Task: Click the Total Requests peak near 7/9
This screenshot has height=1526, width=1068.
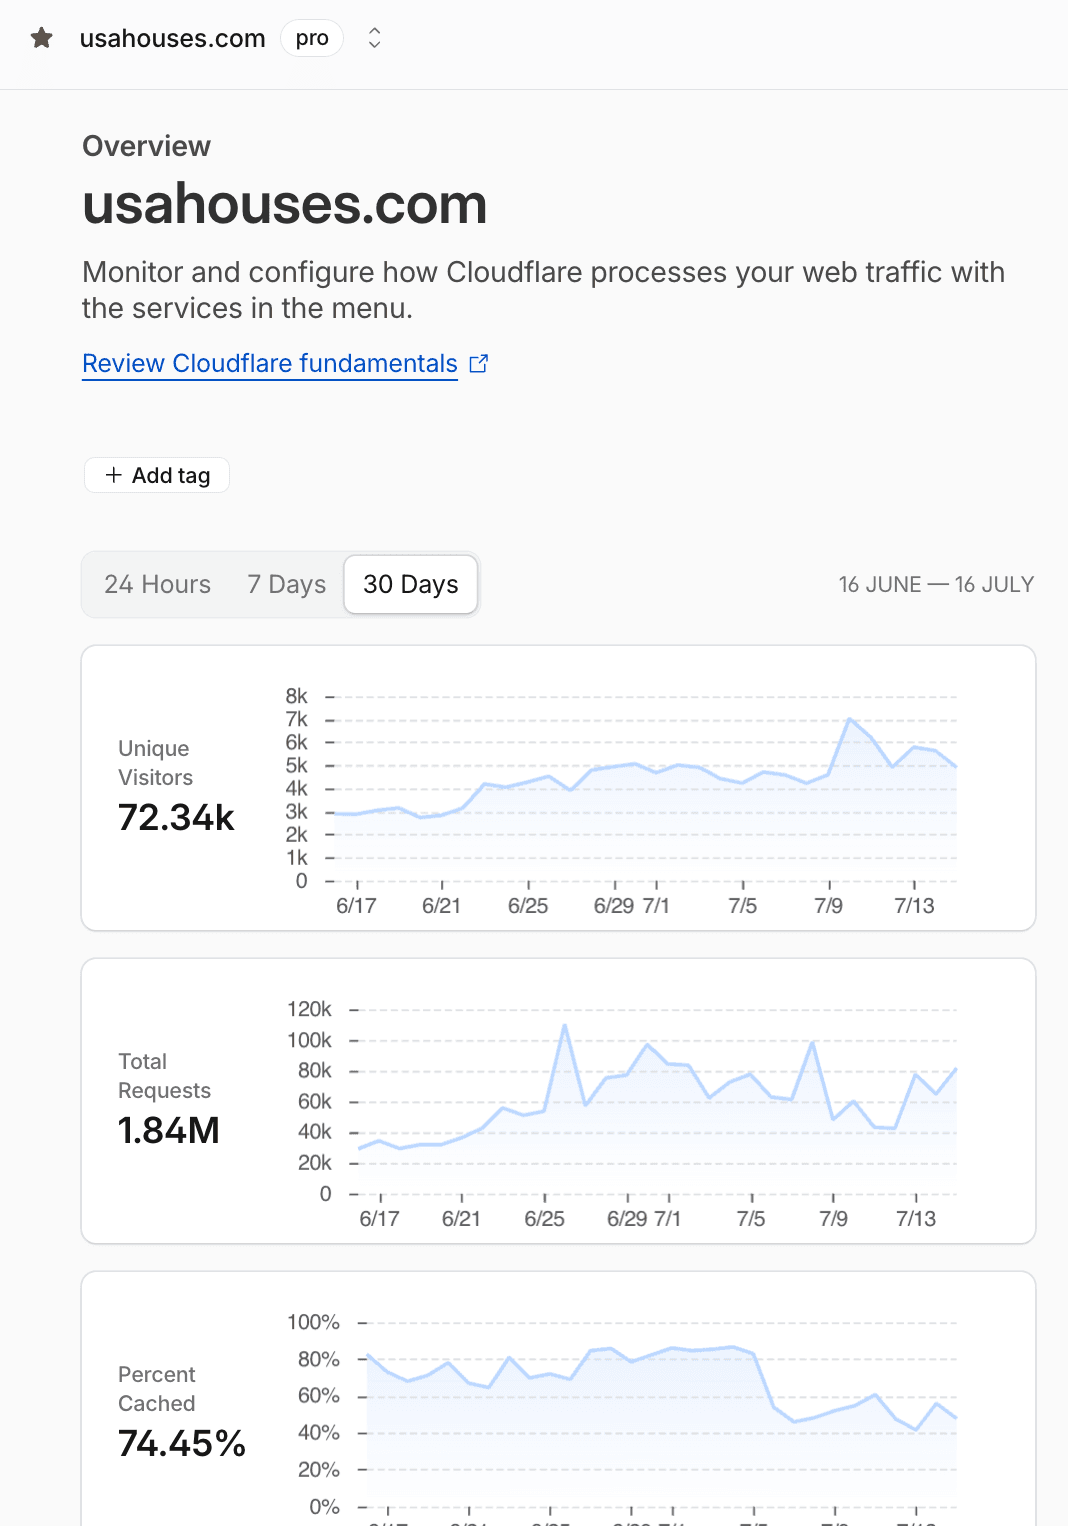Action: click(x=812, y=1043)
